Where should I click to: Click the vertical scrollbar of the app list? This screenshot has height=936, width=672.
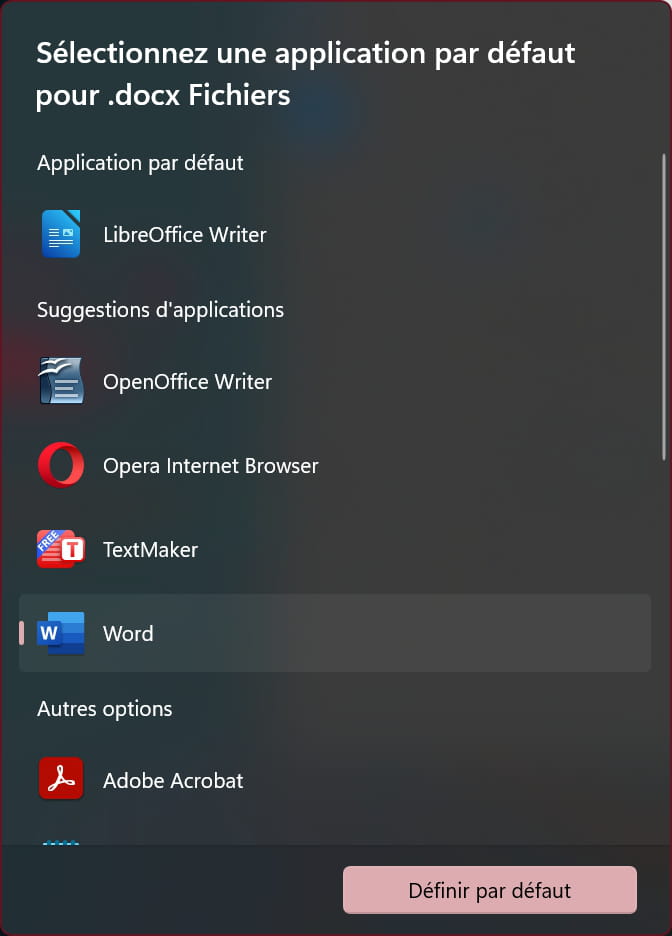[664, 307]
